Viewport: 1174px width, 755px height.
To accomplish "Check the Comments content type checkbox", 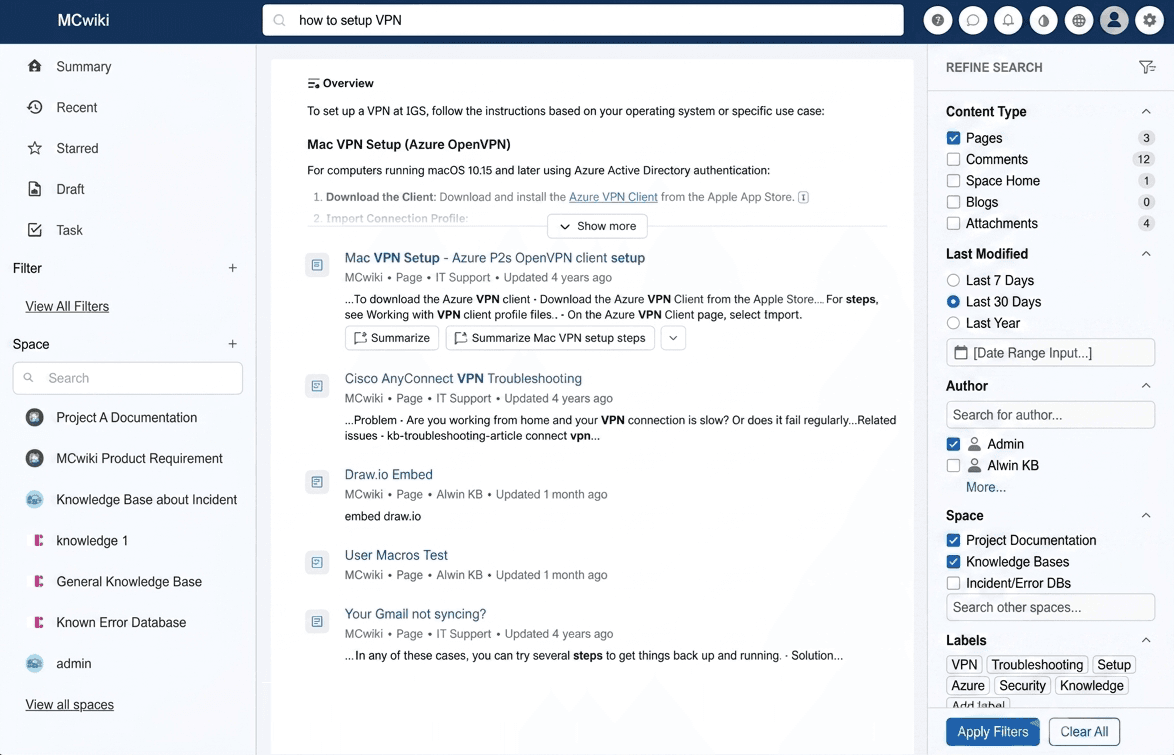I will 953,160.
